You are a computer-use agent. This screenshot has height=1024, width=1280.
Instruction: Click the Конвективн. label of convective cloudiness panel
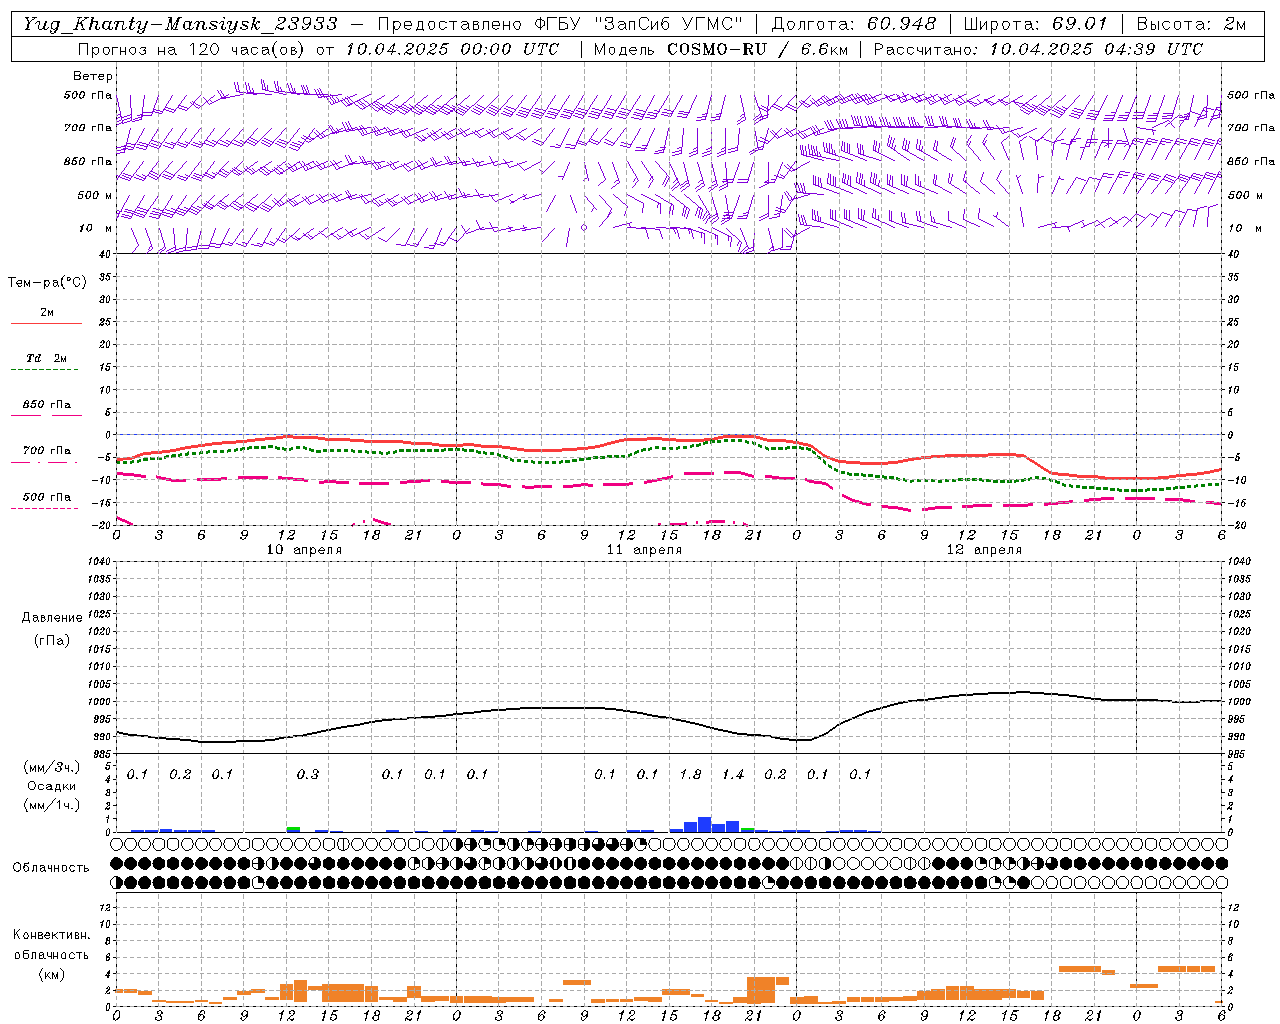(x=51, y=935)
